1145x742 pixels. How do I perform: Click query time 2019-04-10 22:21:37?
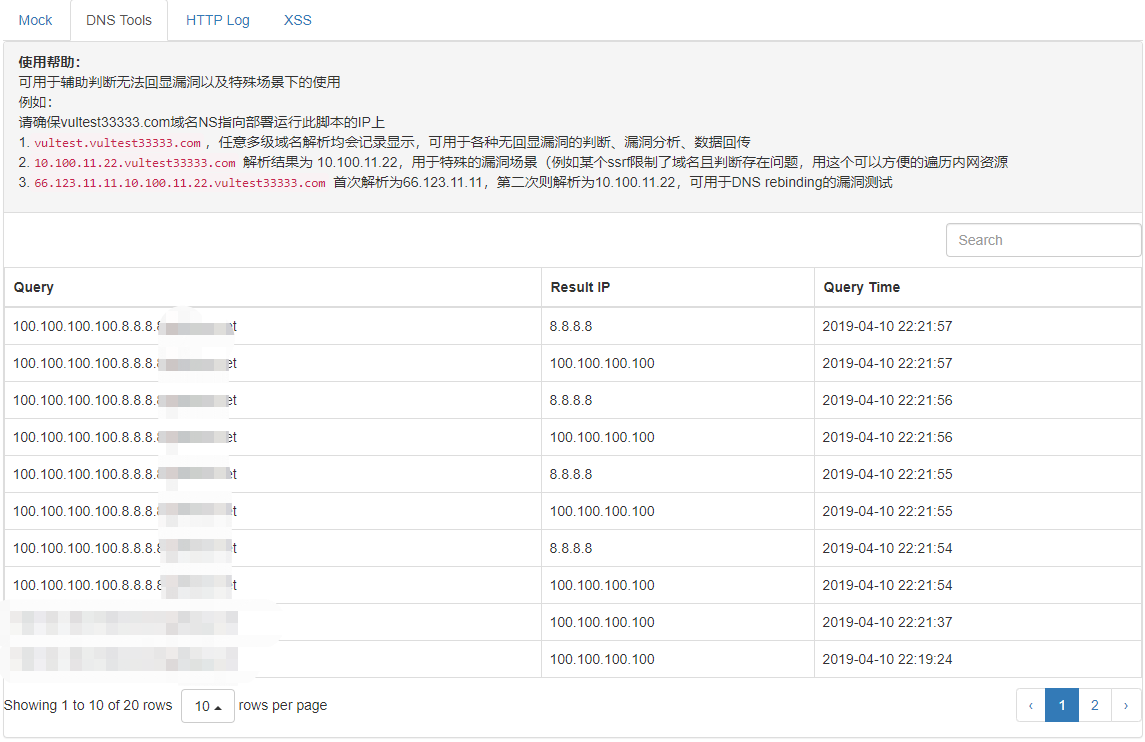point(887,622)
